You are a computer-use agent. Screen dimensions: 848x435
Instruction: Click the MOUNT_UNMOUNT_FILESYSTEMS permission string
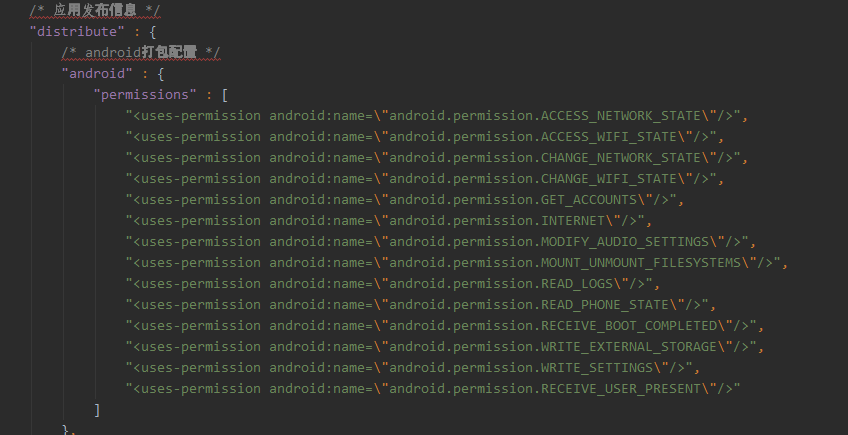(456, 263)
